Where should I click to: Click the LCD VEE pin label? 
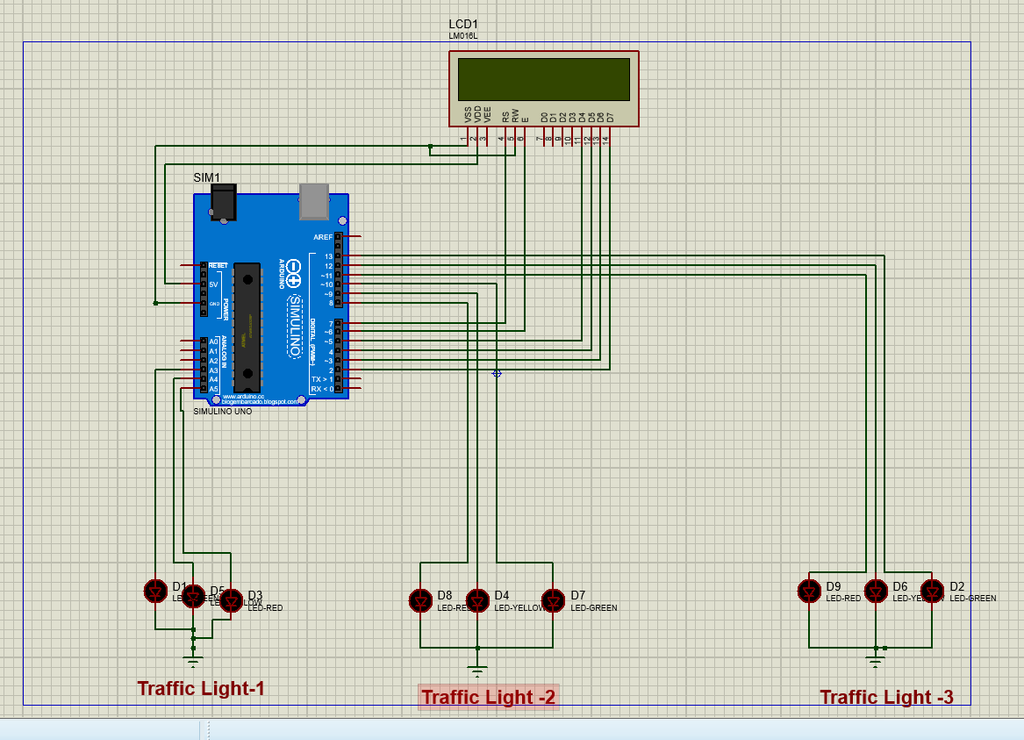[487, 115]
